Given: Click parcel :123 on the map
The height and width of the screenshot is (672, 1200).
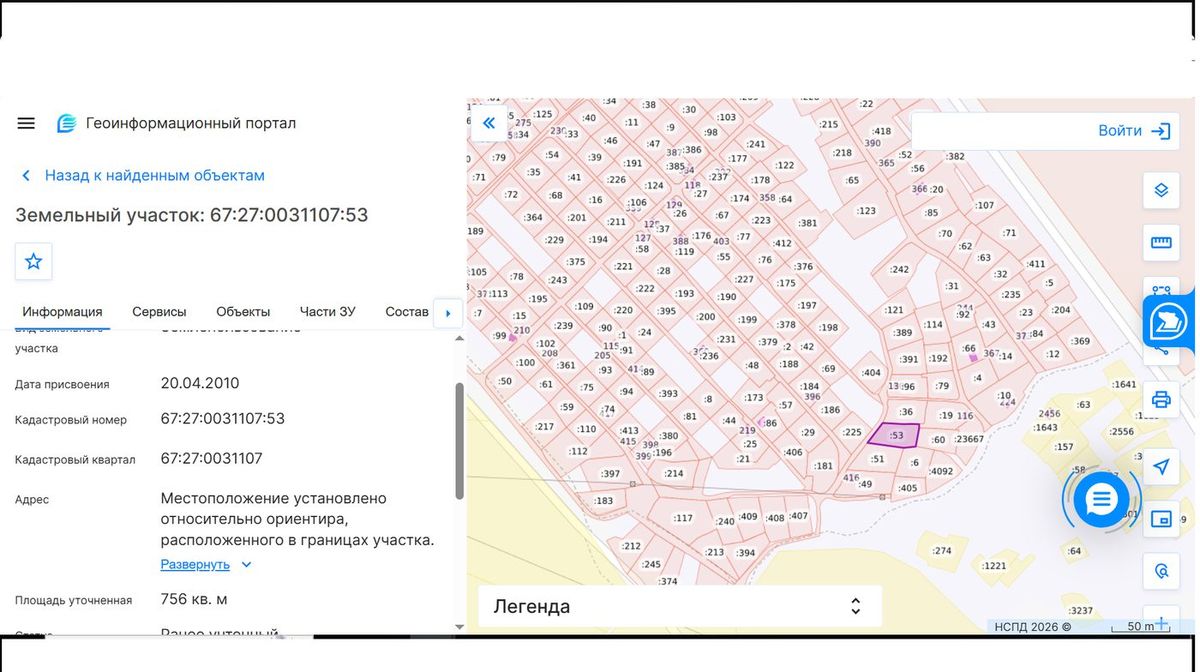Looking at the screenshot, I should (x=865, y=210).
